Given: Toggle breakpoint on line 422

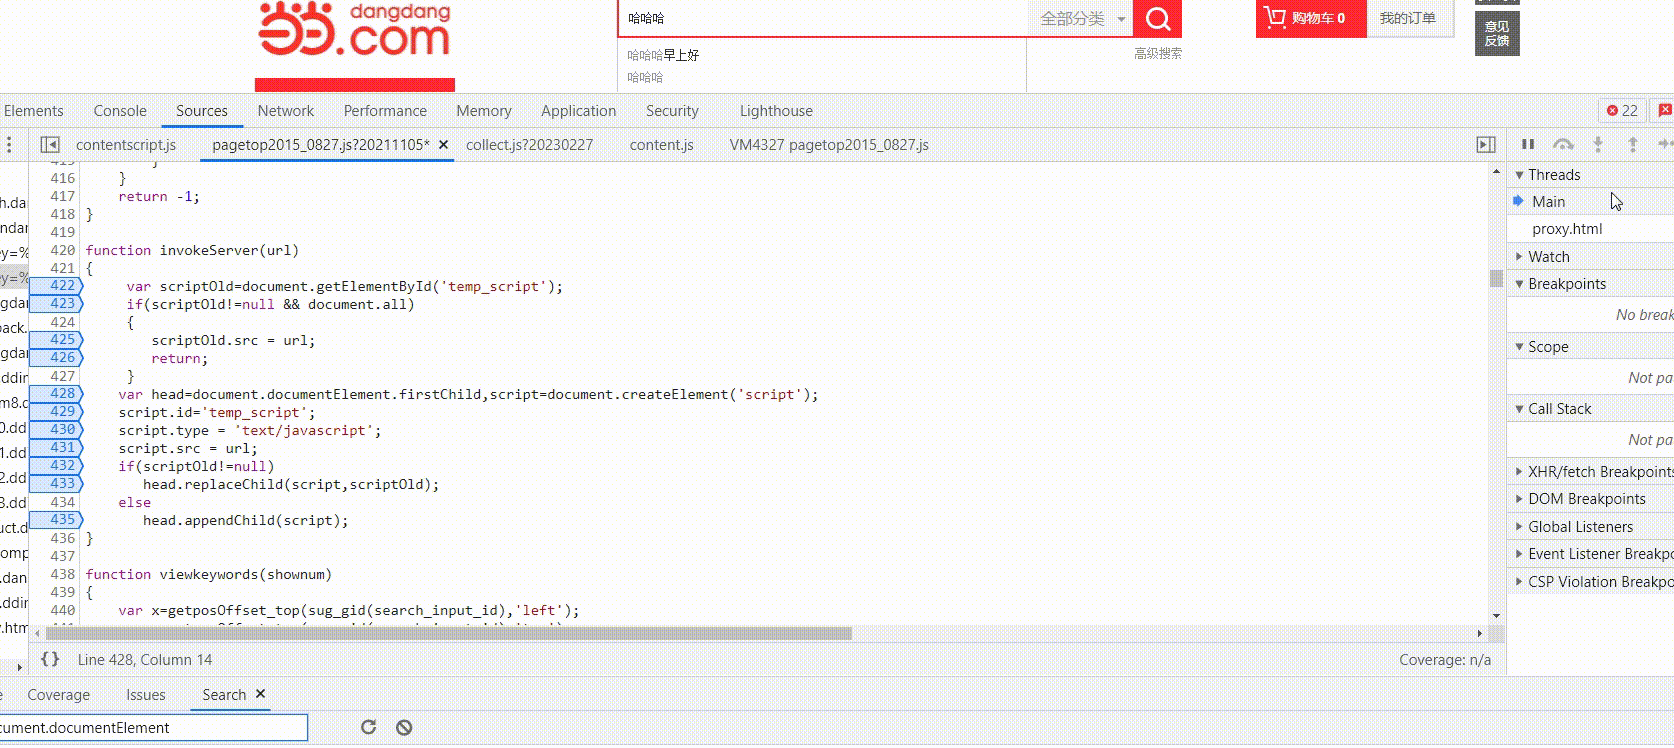Looking at the screenshot, I should coord(57,286).
